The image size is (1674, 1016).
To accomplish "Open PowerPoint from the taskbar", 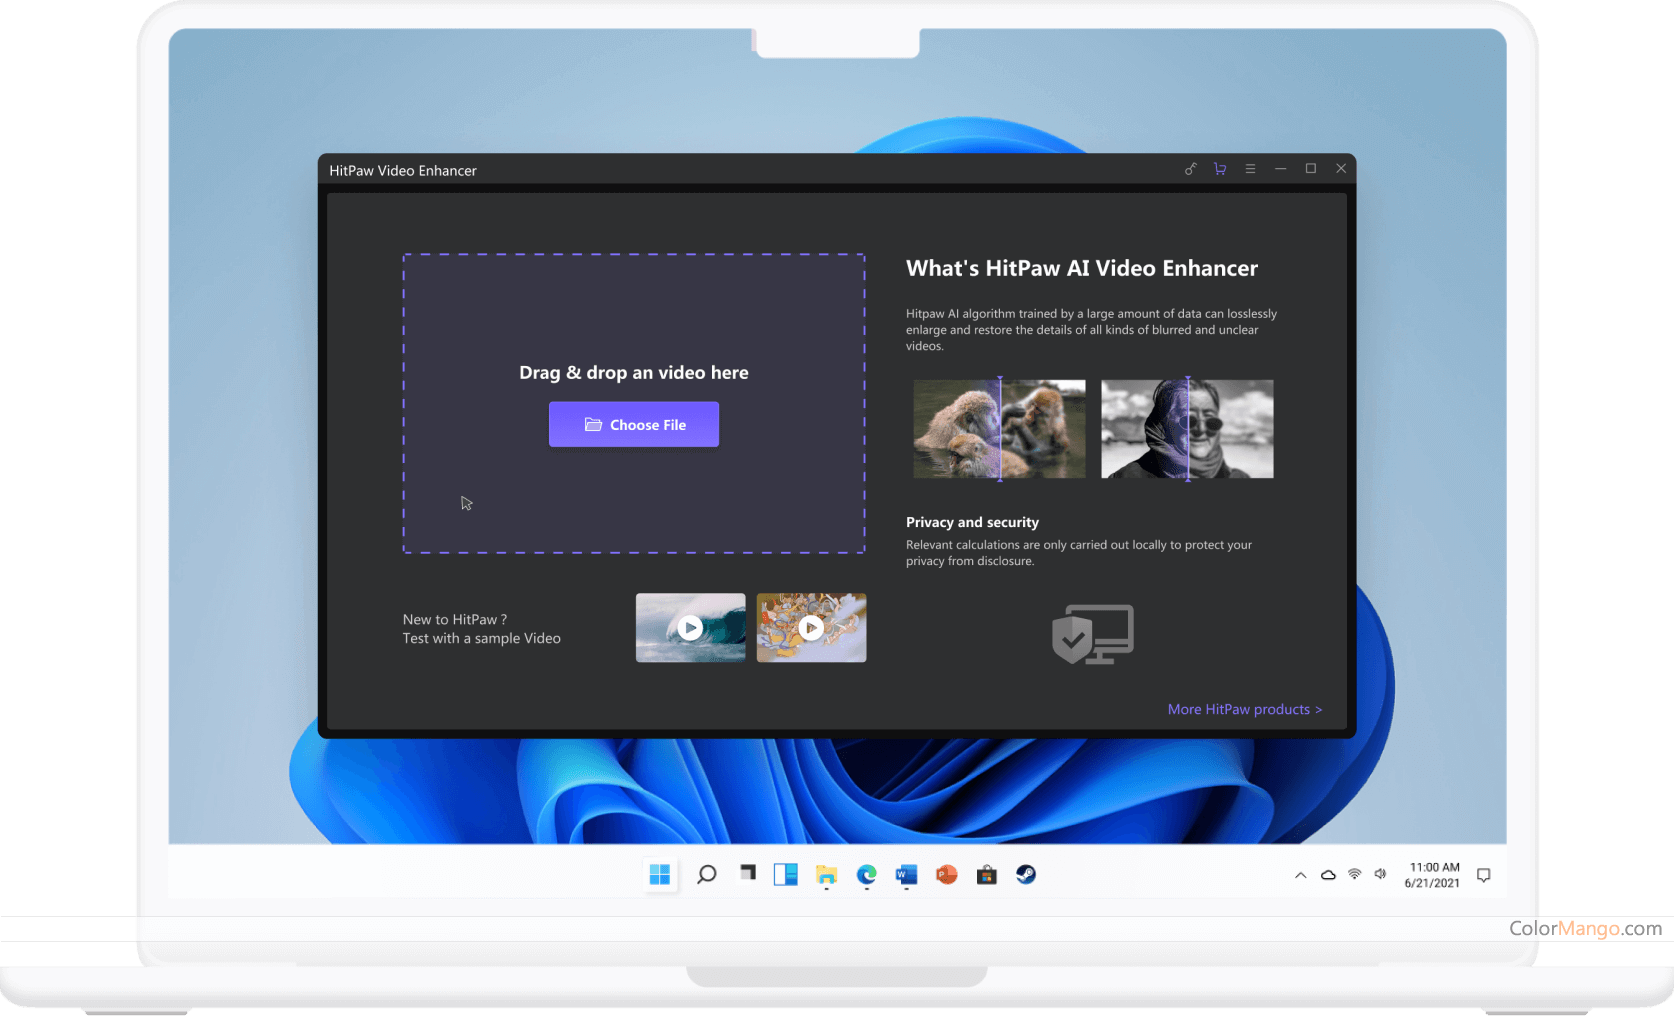I will [946, 875].
